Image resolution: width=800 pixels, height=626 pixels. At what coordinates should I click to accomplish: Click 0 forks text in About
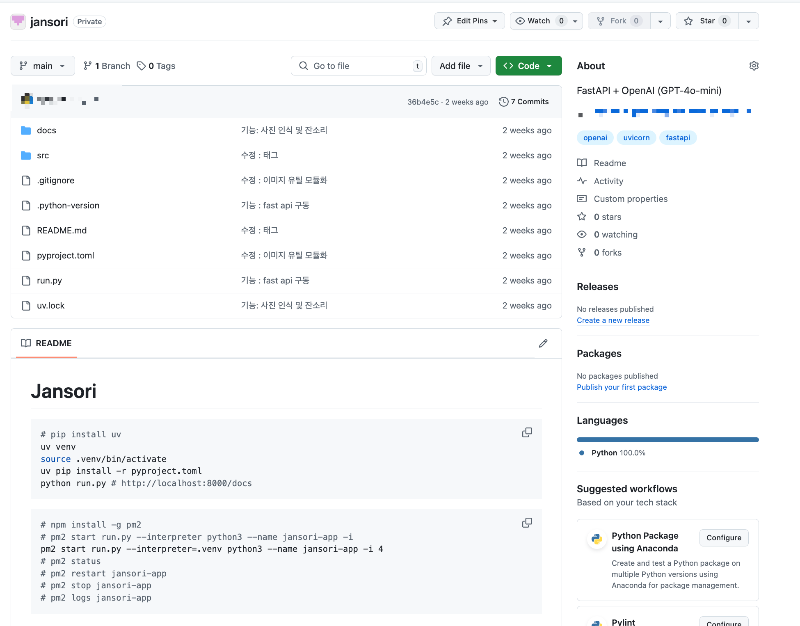click(607, 252)
